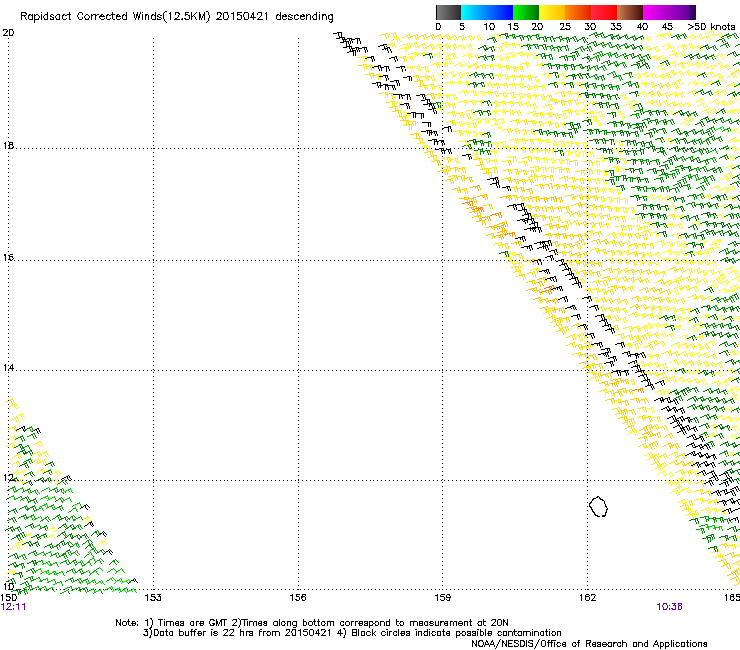
Task: Click the longitude label '153'
Action: (x=153, y=598)
